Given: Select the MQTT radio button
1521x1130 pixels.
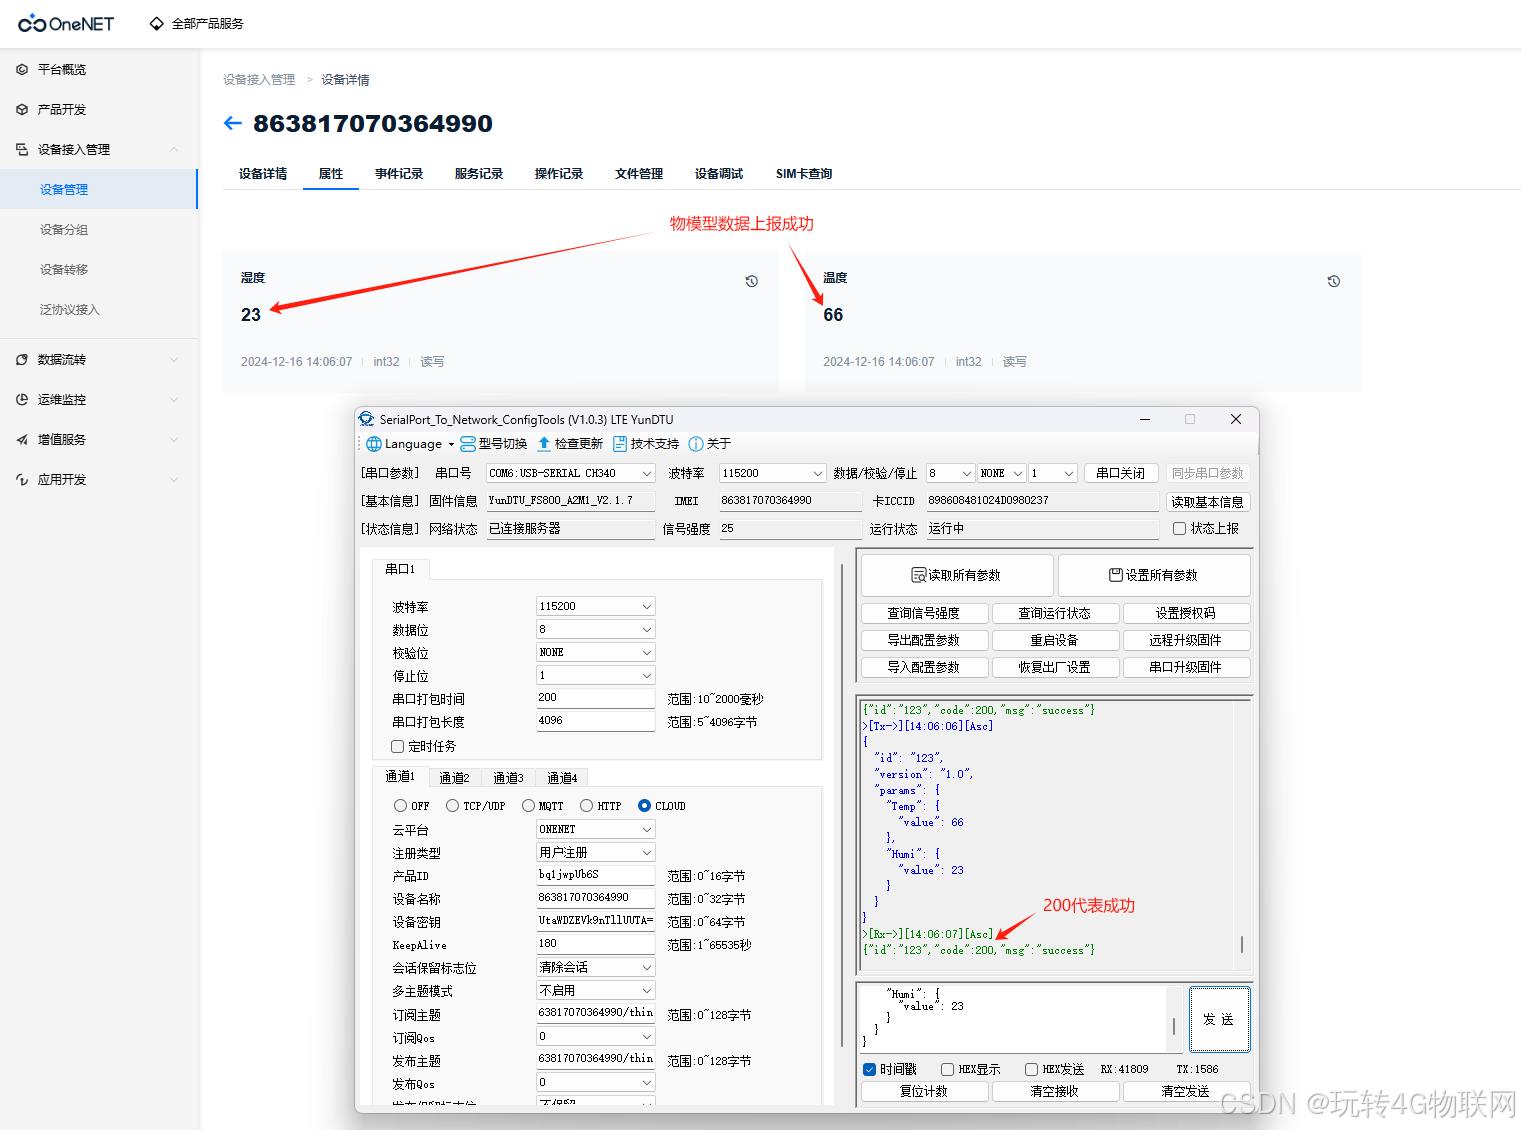Looking at the screenshot, I should point(528,805).
